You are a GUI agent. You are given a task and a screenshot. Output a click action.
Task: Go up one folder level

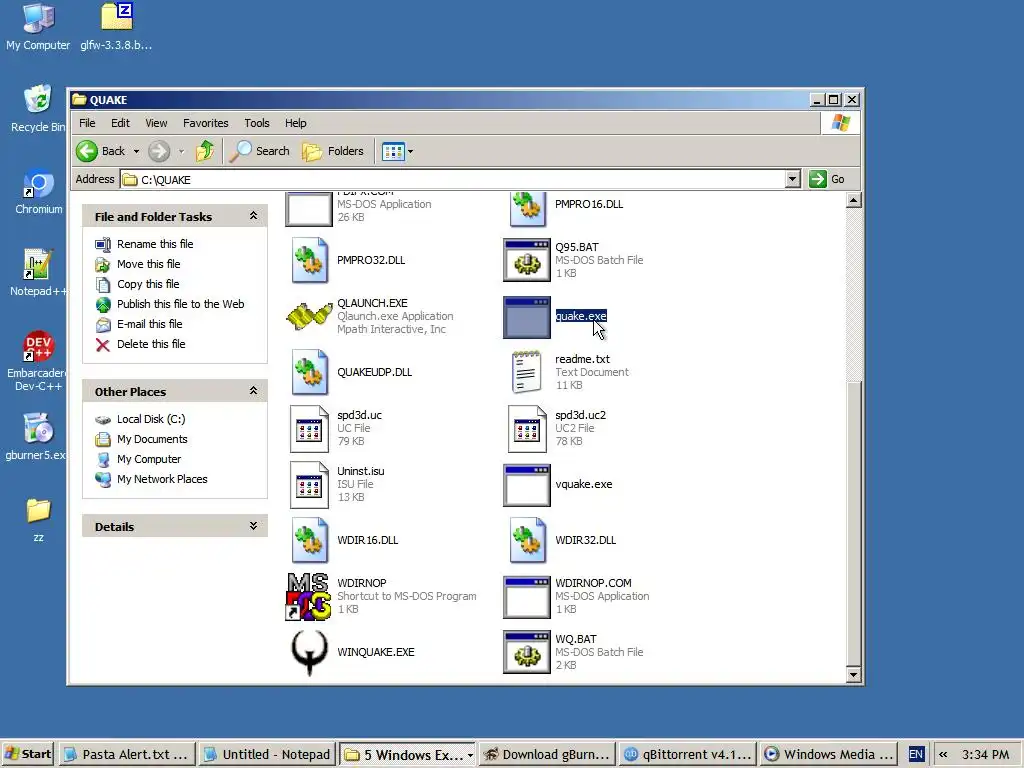click(x=205, y=152)
